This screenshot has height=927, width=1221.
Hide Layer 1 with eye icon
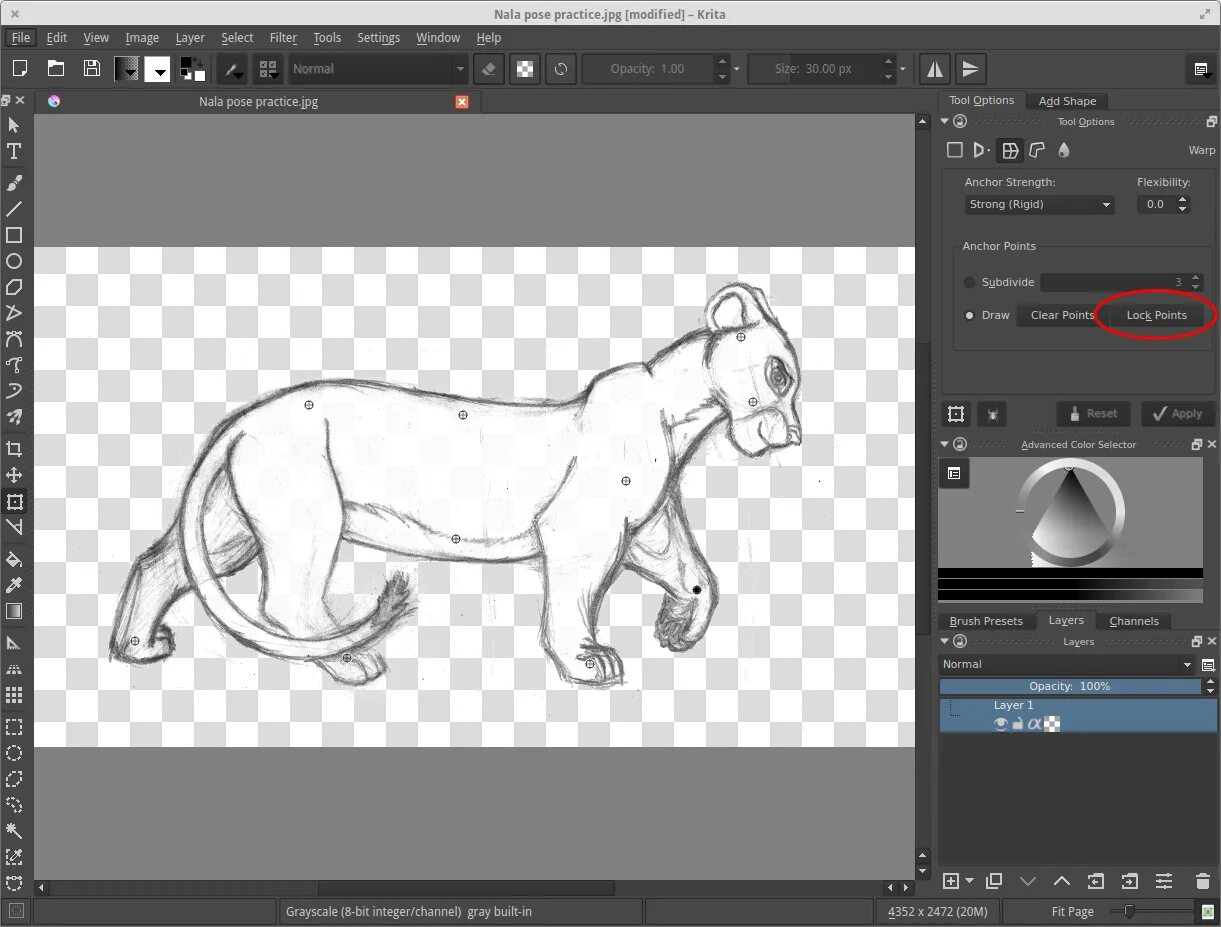[x=1001, y=724]
